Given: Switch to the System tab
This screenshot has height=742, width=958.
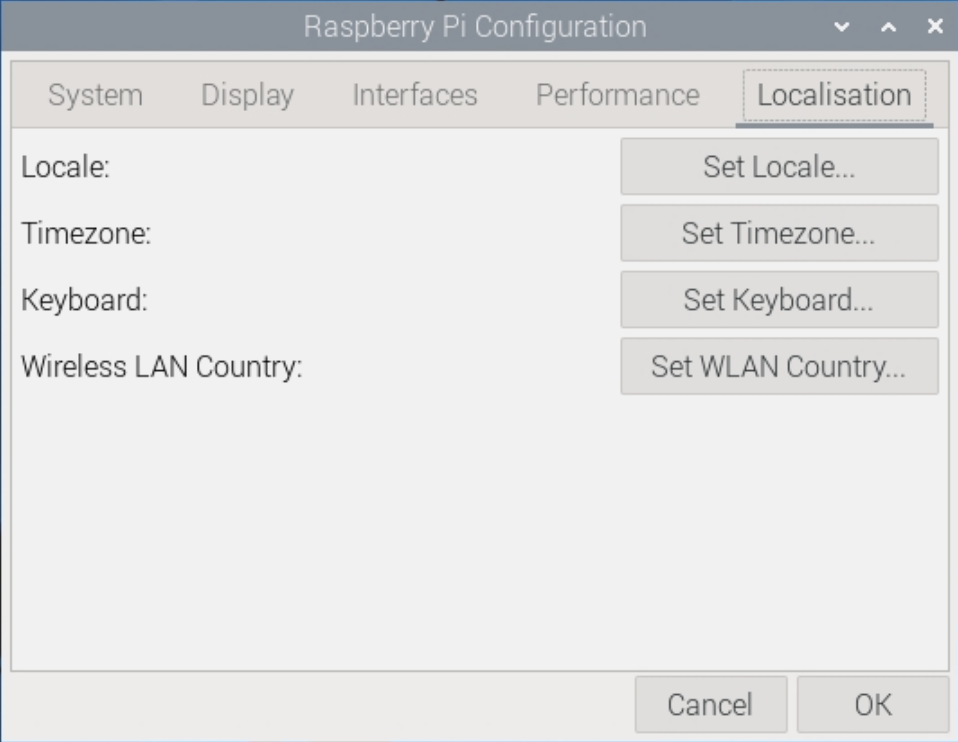Looking at the screenshot, I should (94, 95).
